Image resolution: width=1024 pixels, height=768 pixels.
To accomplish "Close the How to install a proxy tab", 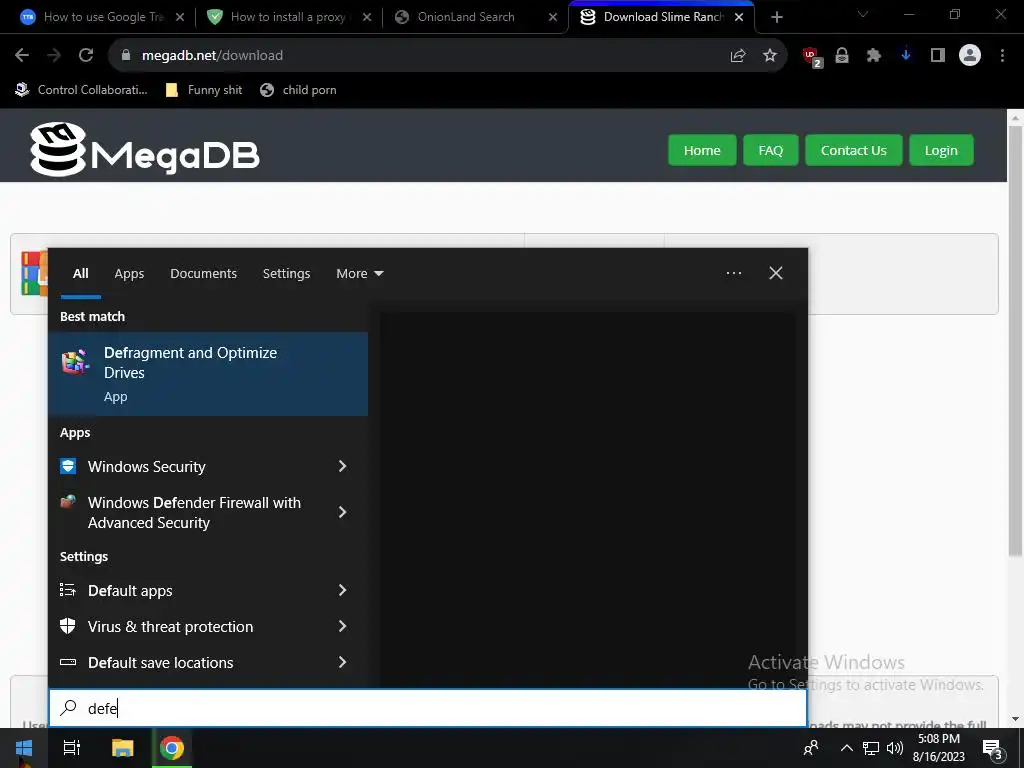I will click(x=367, y=17).
